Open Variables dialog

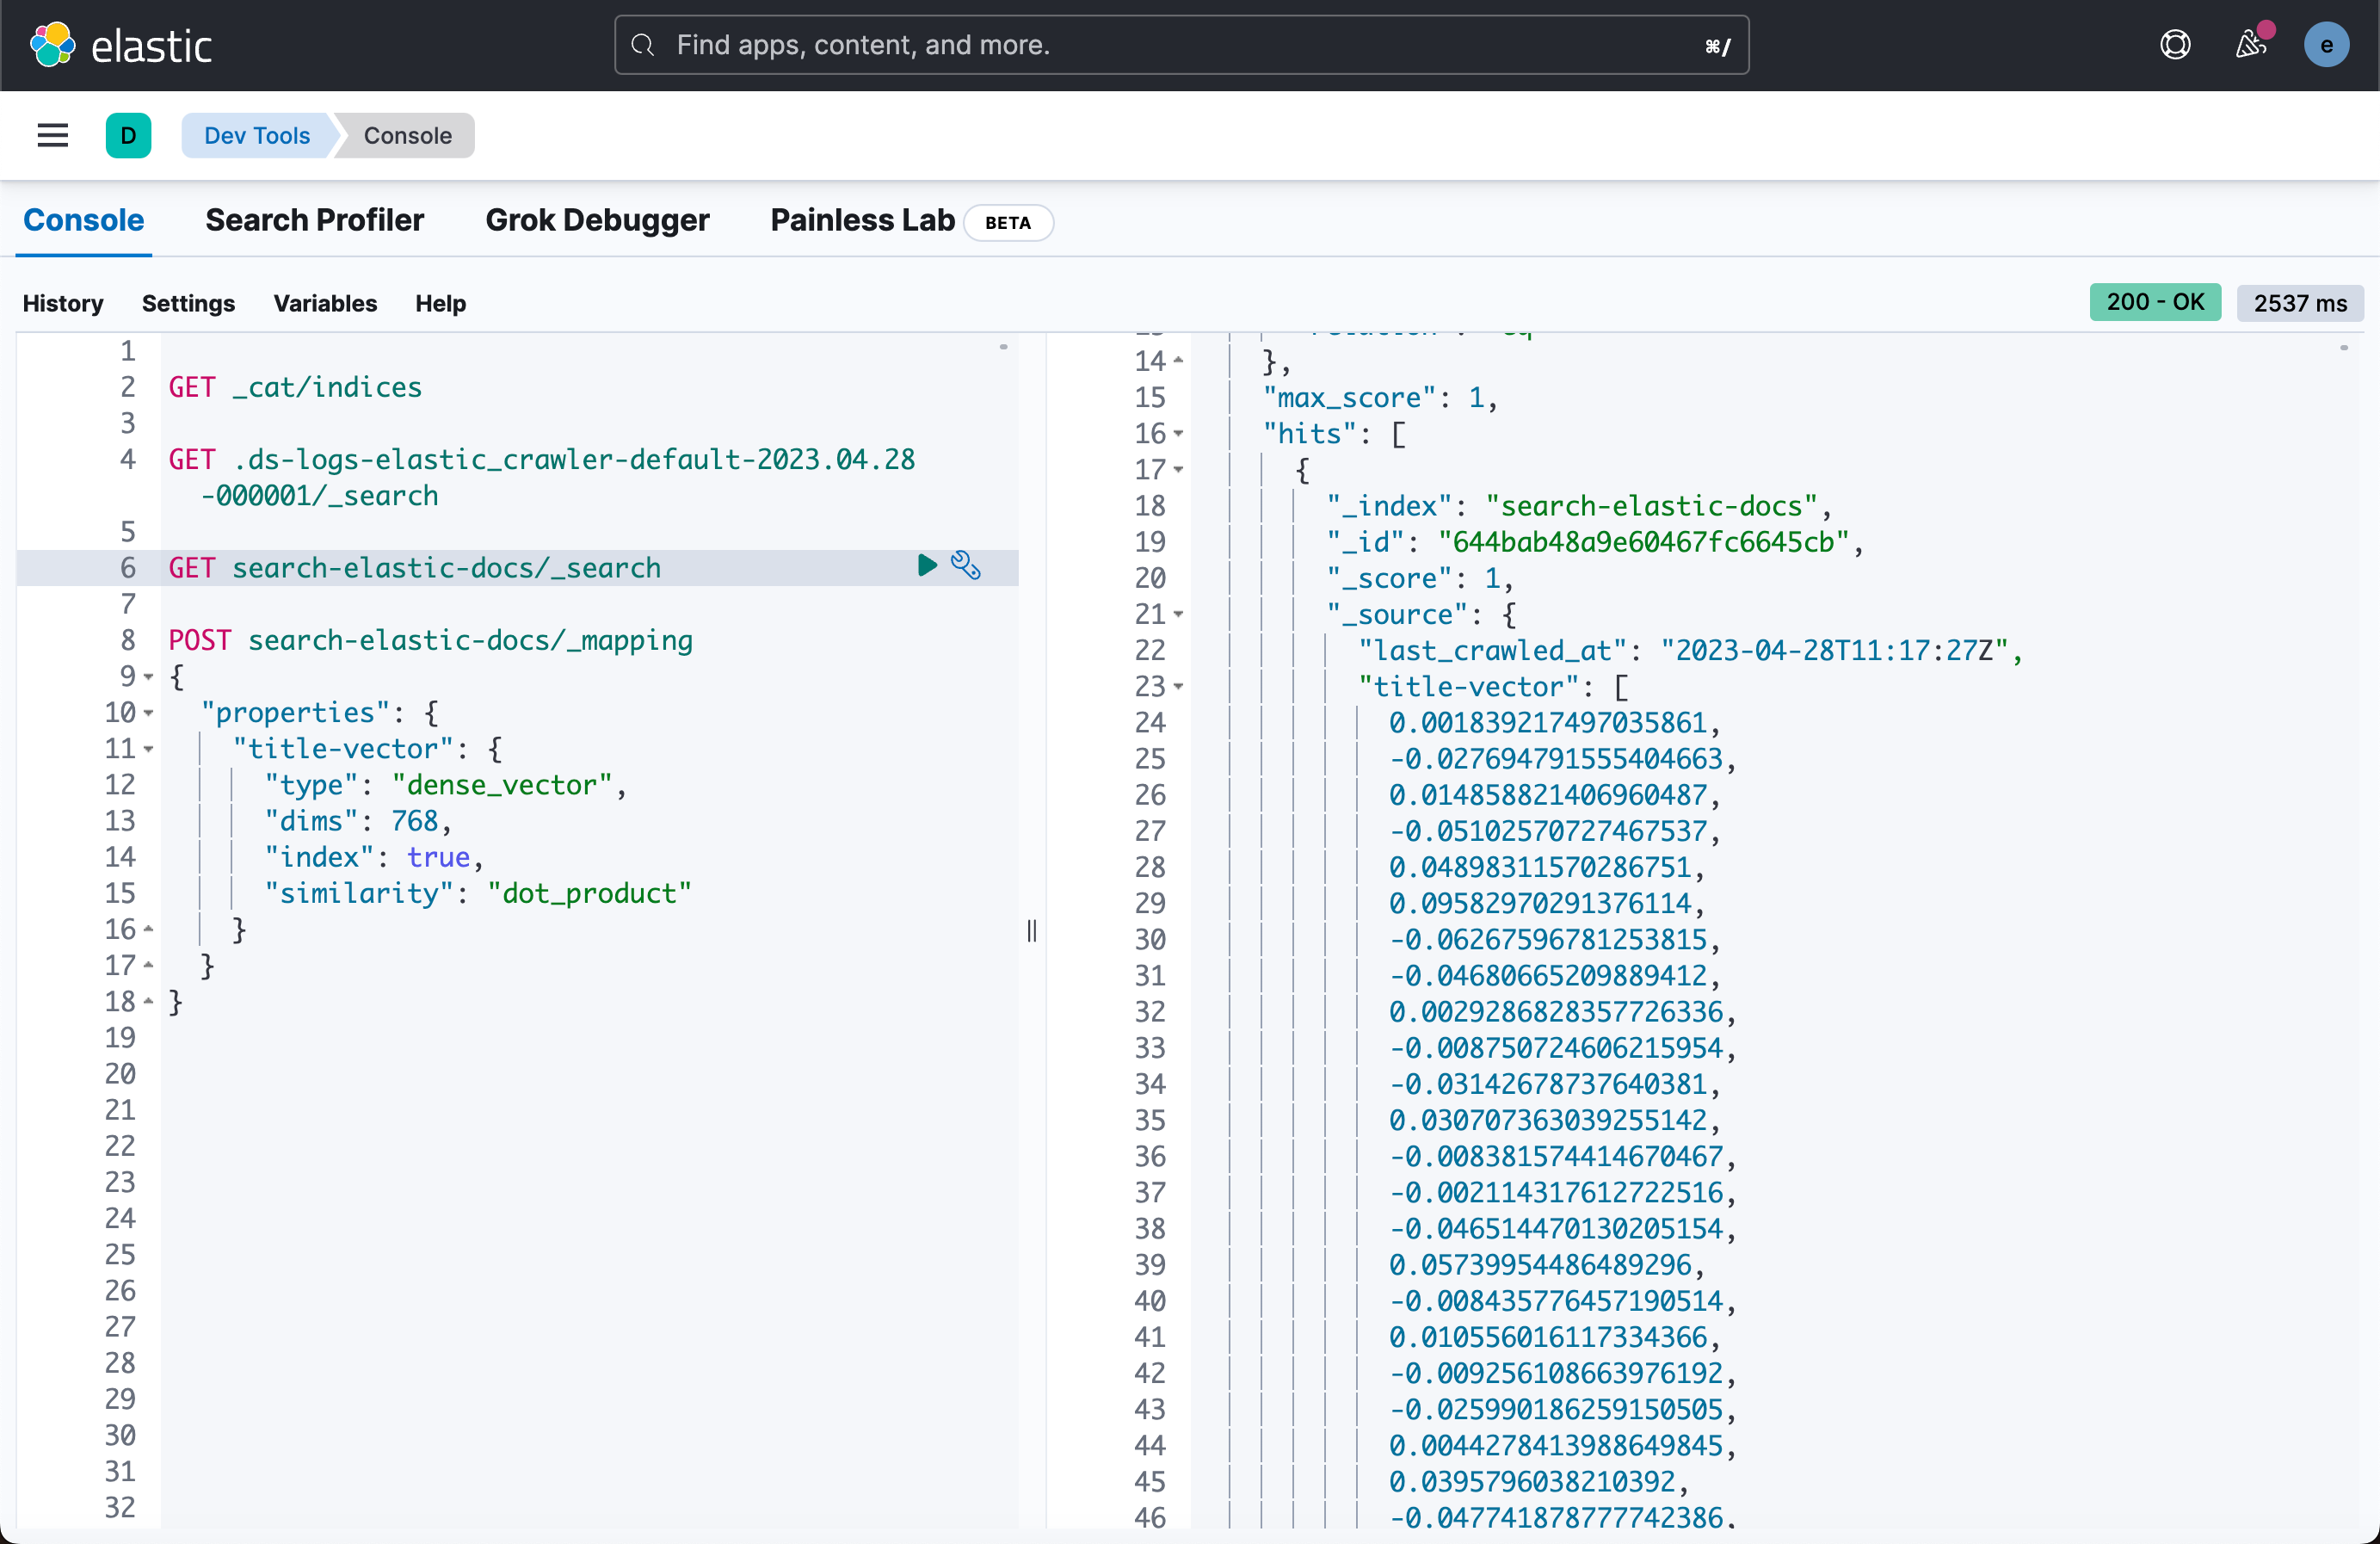tap(325, 303)
